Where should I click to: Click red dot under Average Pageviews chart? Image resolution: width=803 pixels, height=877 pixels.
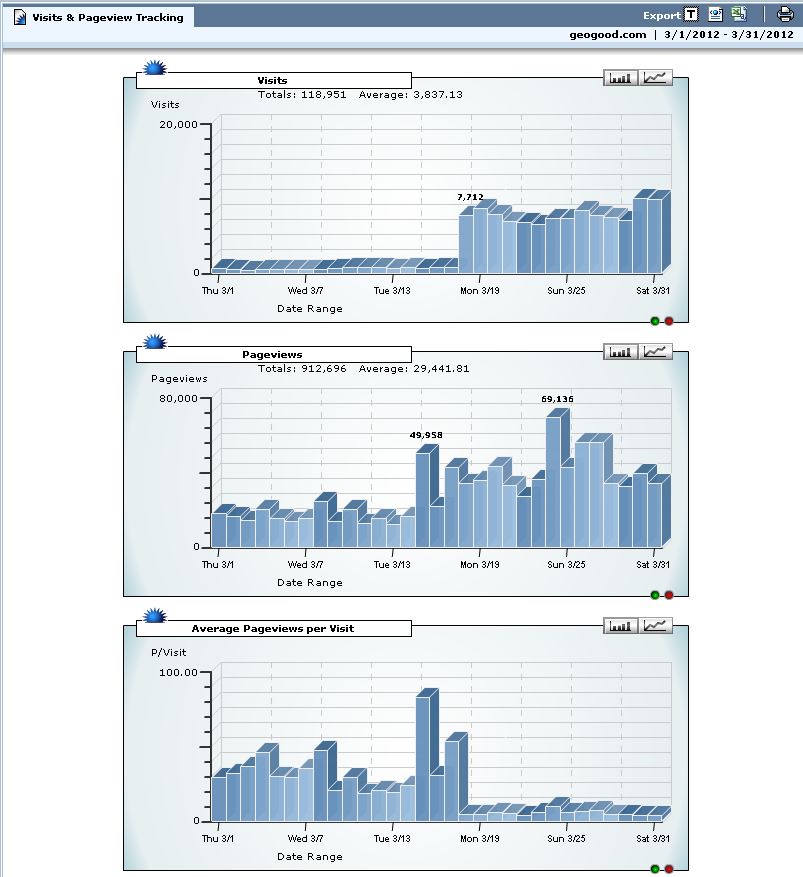click(x=669, y=869)
